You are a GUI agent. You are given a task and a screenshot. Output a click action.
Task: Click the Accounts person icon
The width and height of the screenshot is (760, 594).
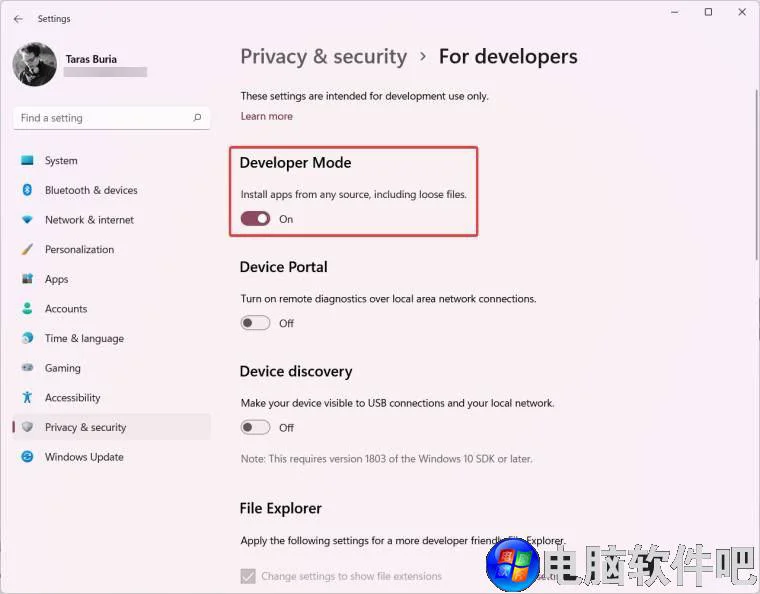point(27,309)
